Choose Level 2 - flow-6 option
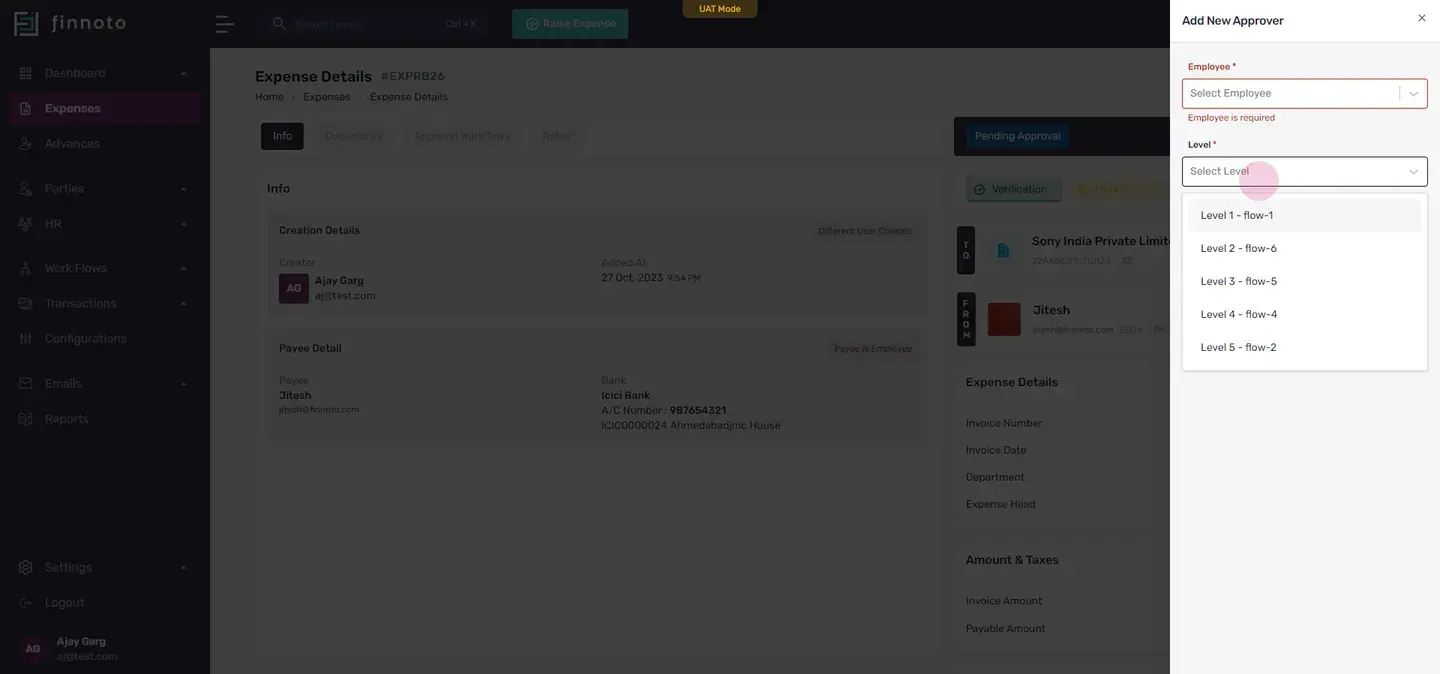 pyautogui.click(x=1305, y=248)
